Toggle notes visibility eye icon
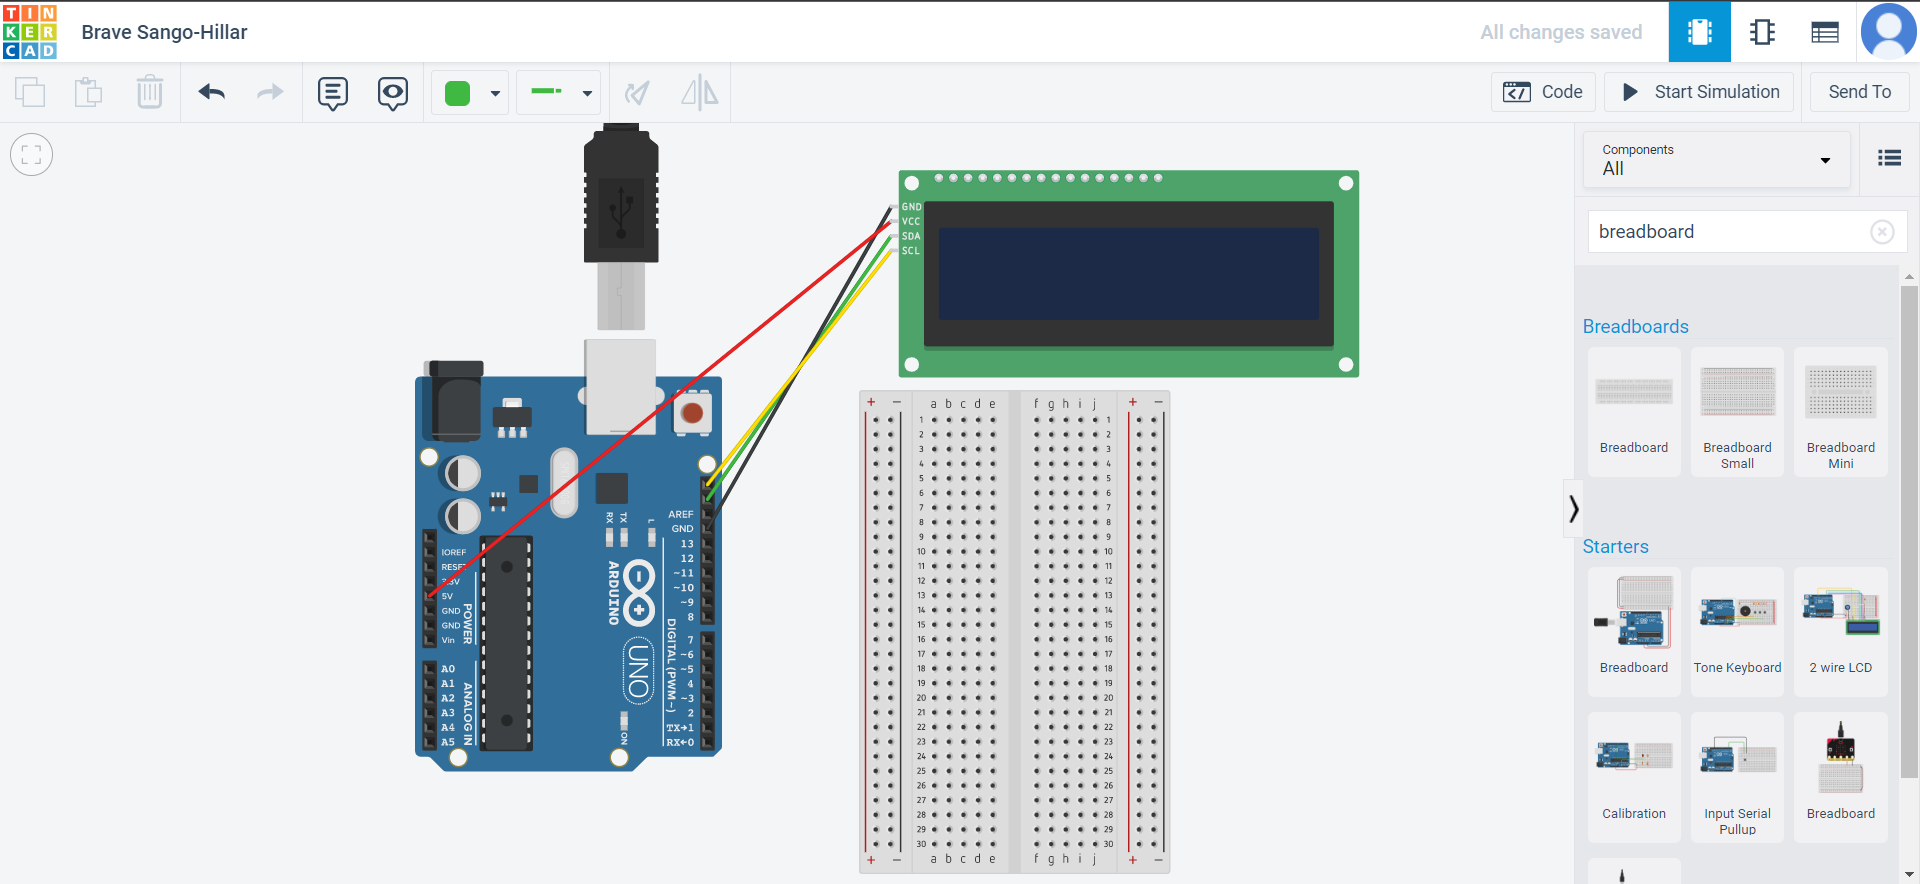The width and height of the screenshot is (1920, 884). 393,93
